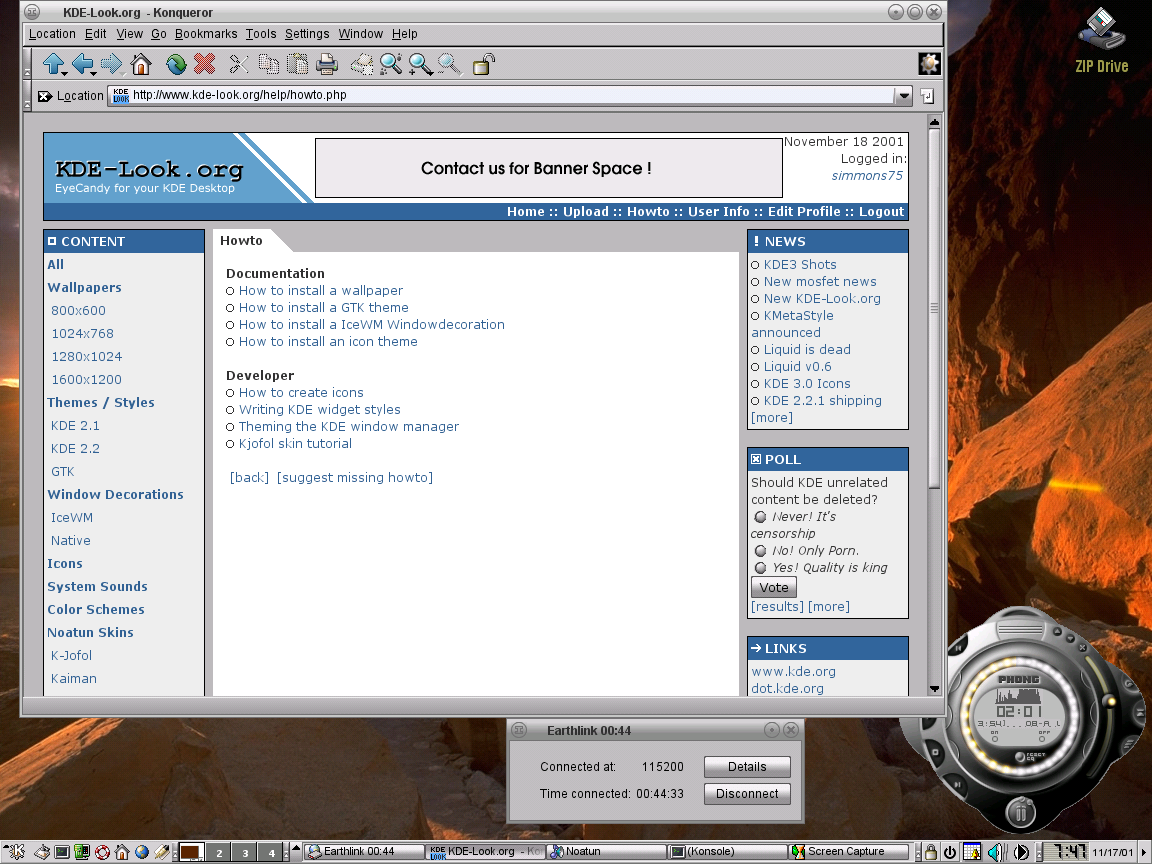Open the home folder from the panel
This screenshot has width=1152, height=864.
point(122,852)
